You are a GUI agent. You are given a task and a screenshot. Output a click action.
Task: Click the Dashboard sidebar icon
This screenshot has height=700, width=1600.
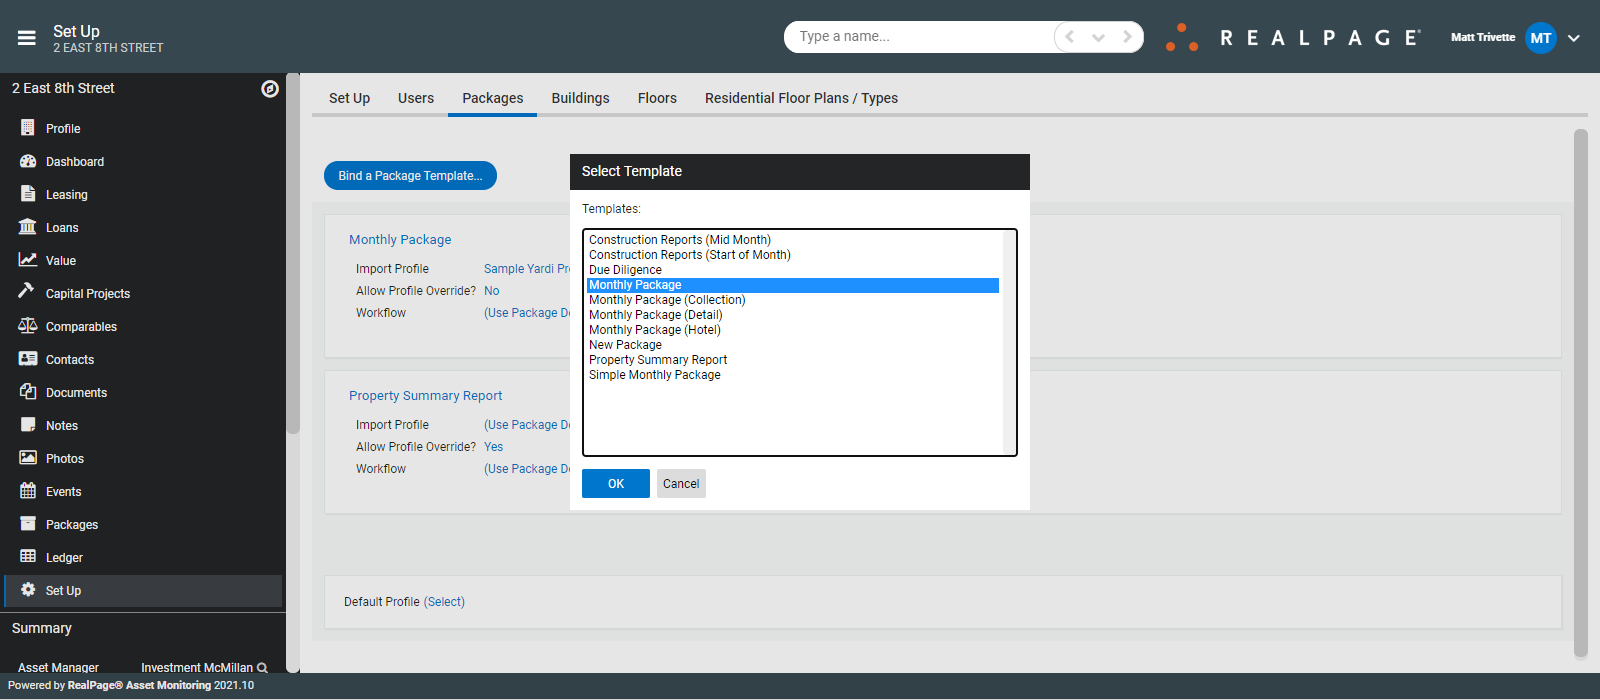click(28, 161)
